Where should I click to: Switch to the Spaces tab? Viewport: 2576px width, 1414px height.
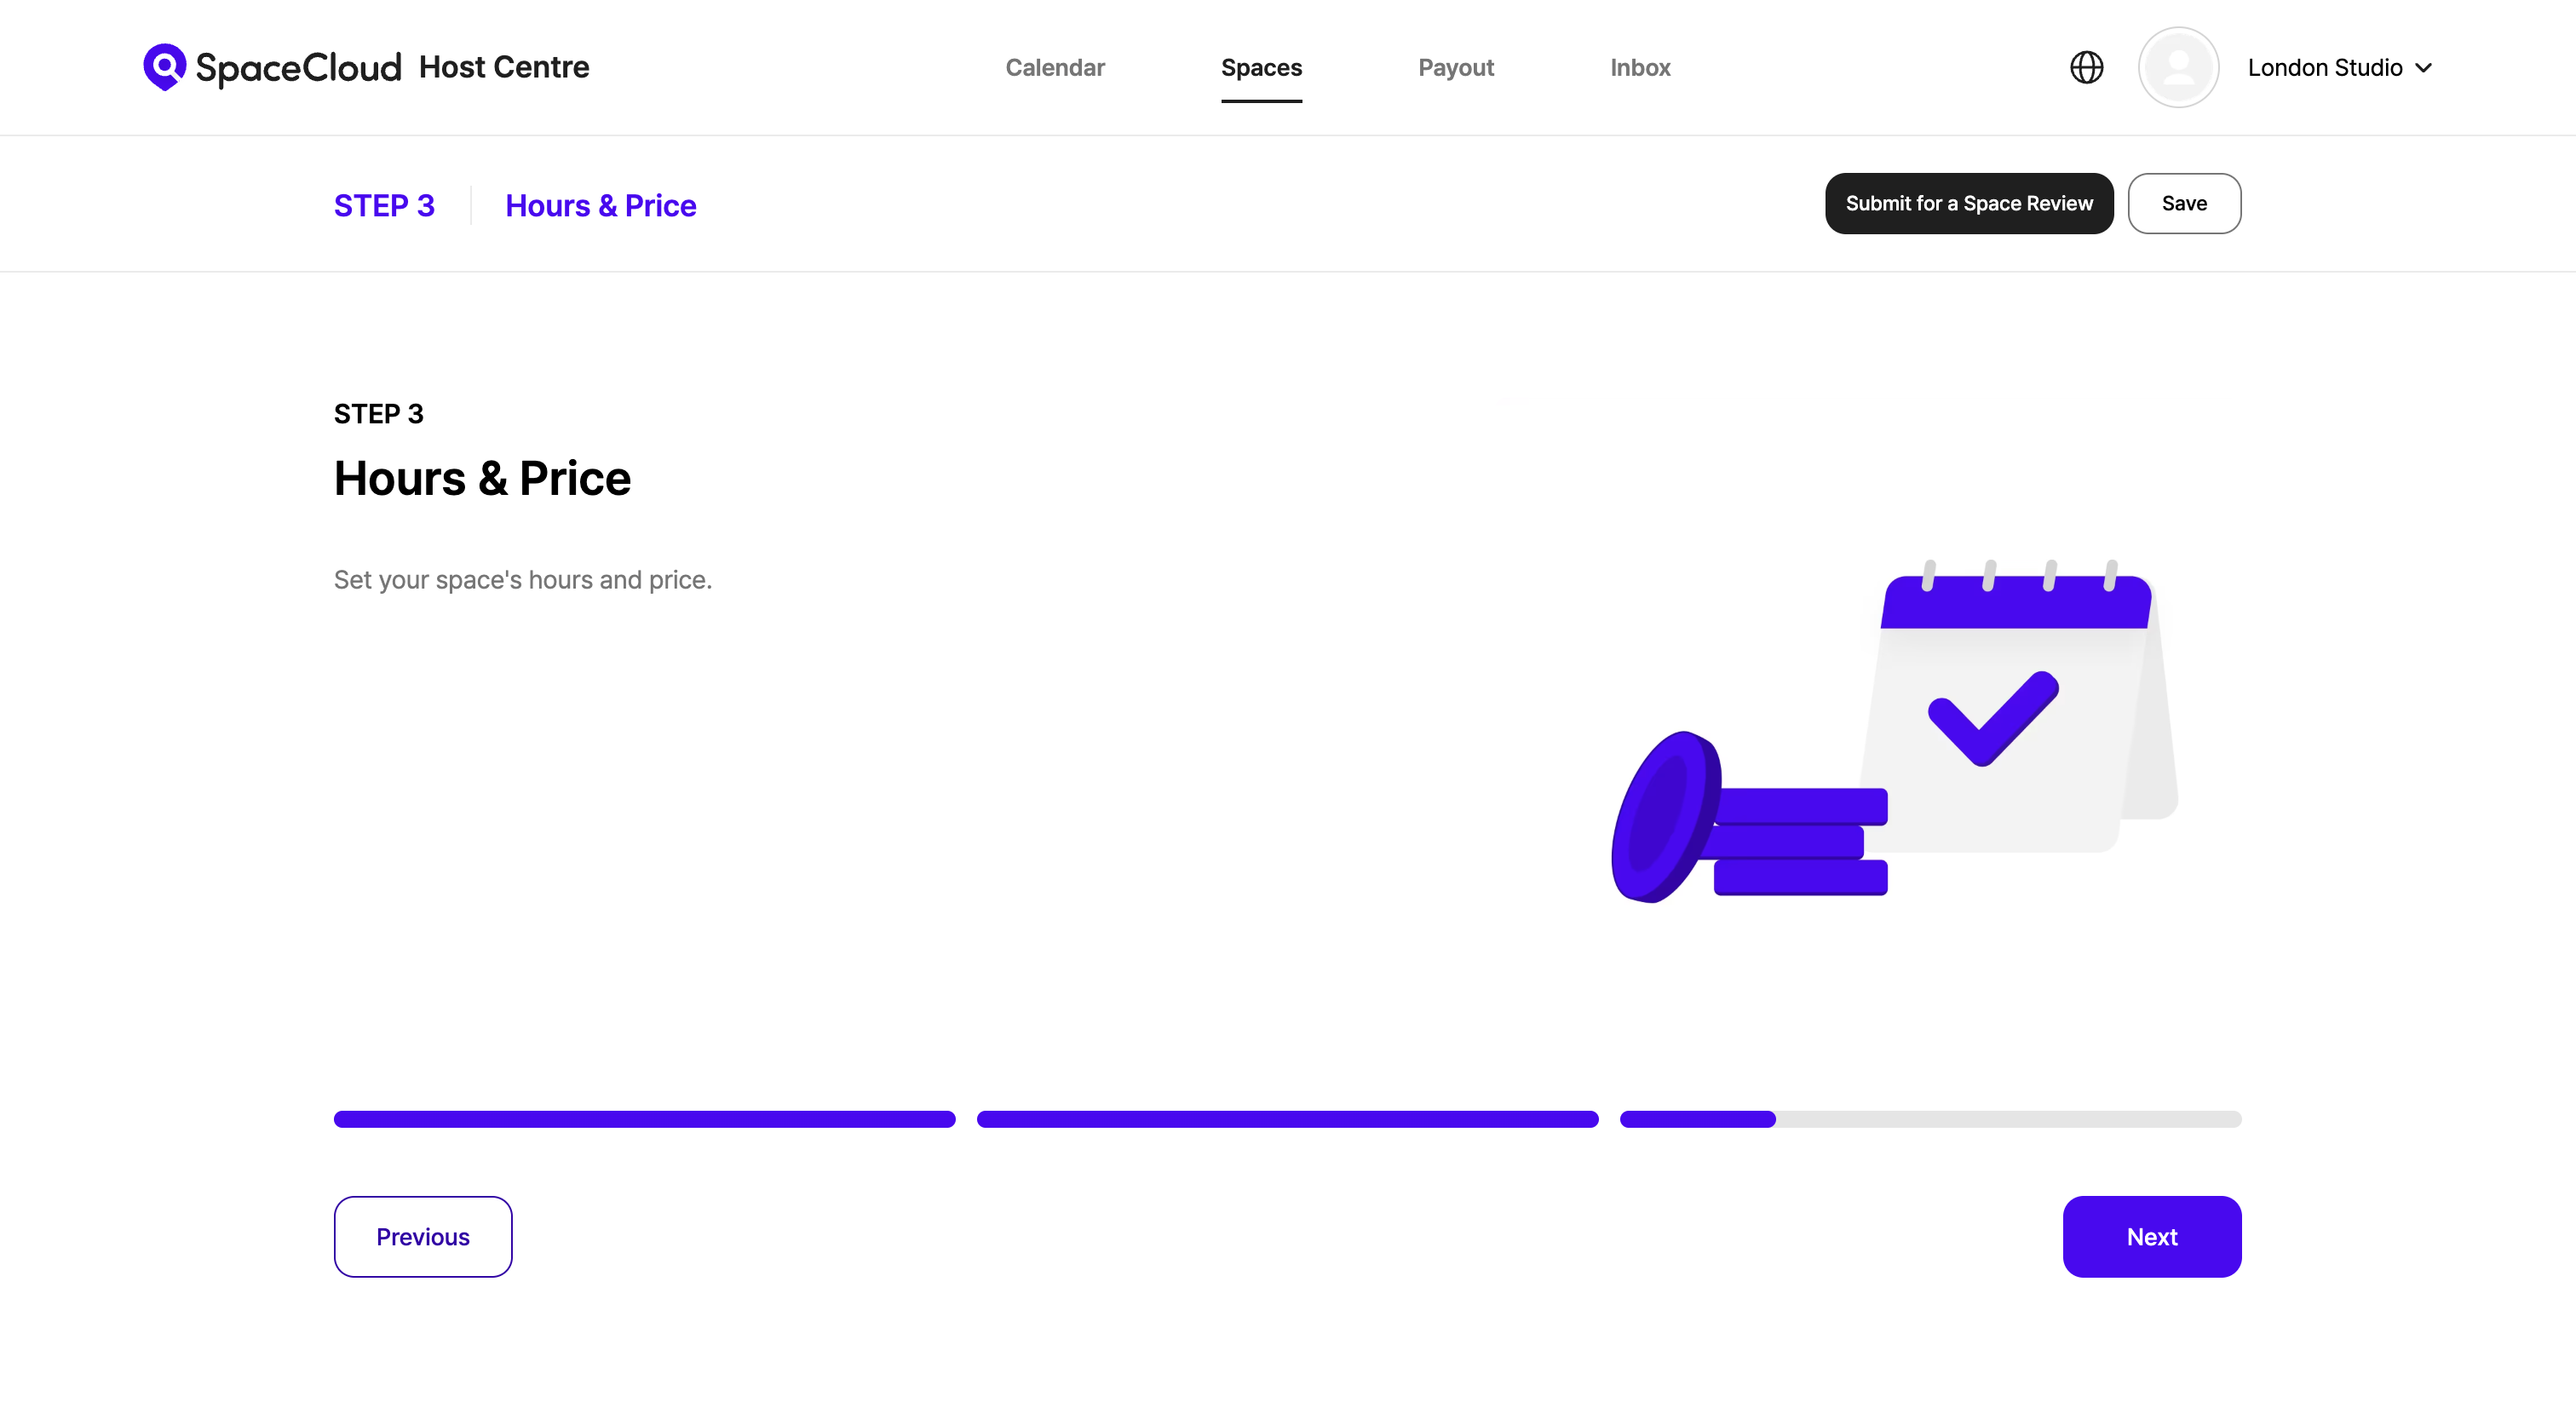(x=1261, y=67)
